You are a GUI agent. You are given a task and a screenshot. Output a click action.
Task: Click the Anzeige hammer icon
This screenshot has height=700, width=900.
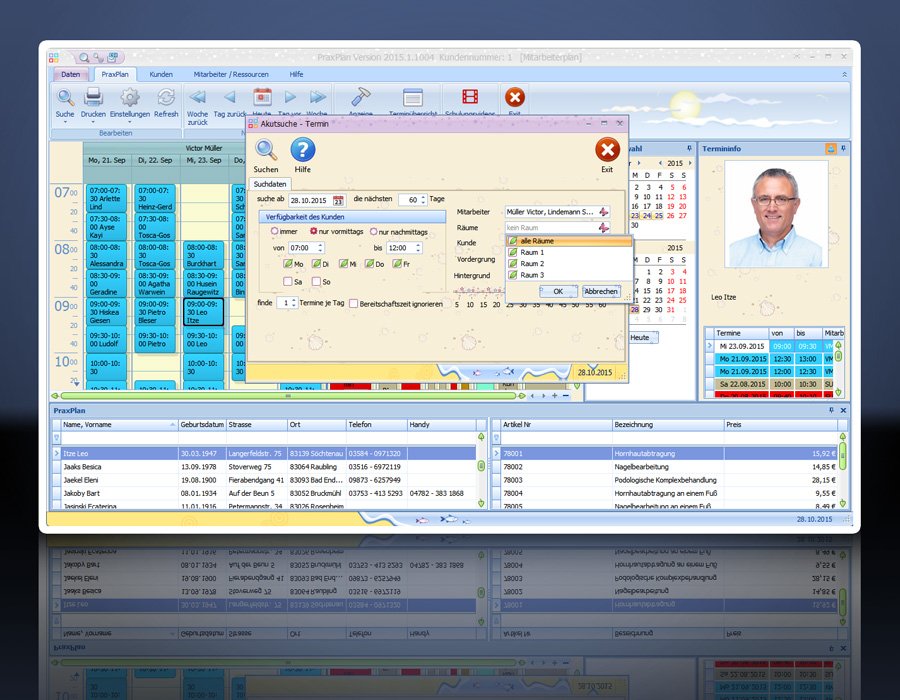[360, 97]
